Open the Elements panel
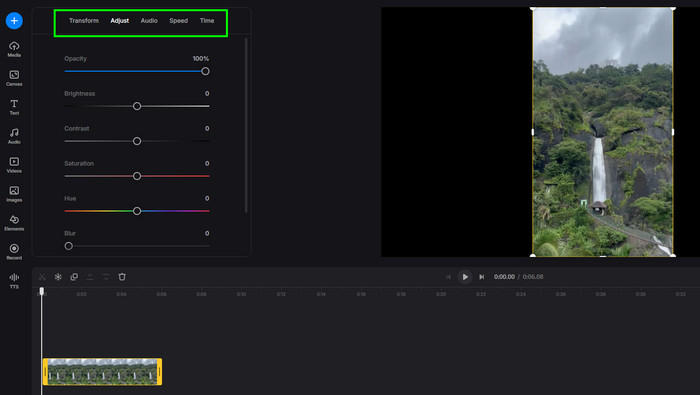700x395 pixels. click(14, 223)
